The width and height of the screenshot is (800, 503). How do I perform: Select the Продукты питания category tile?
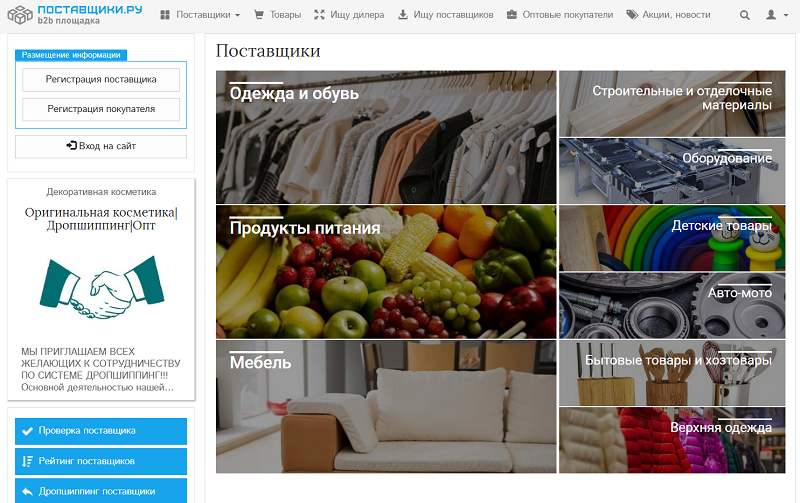386,272
